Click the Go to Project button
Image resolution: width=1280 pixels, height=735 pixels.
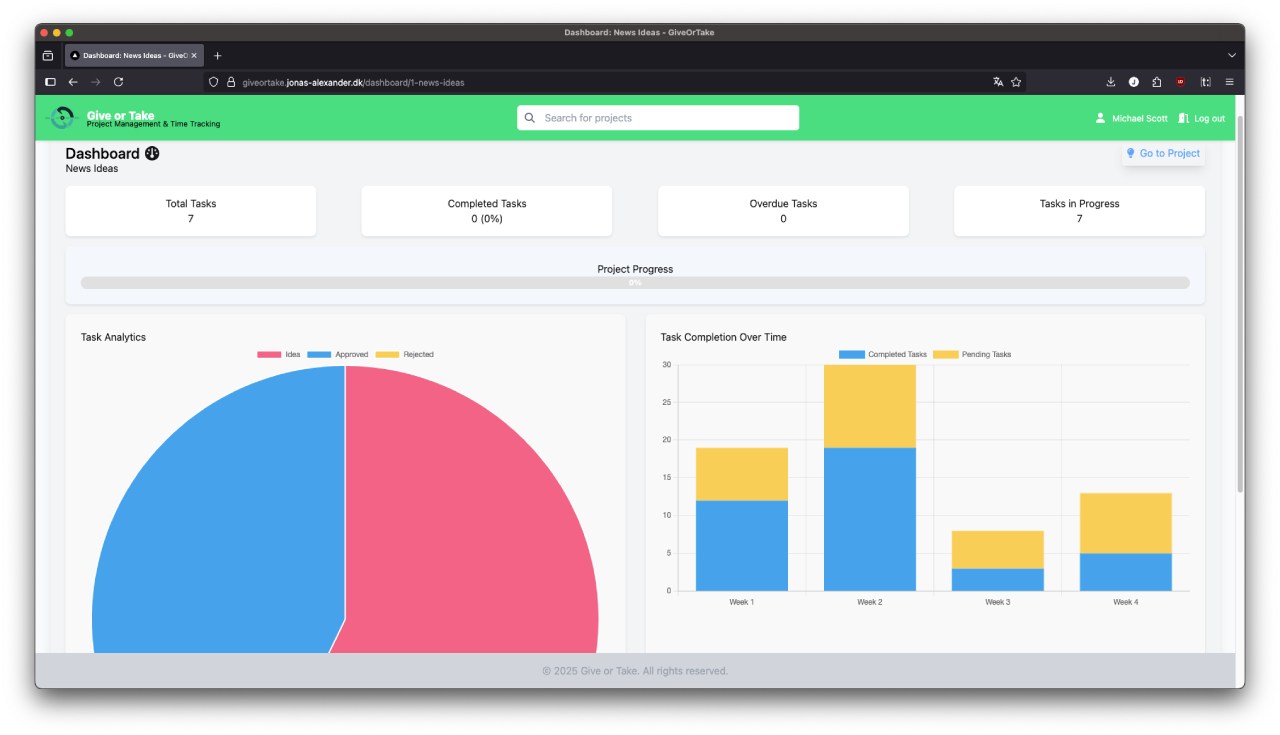1163,153
